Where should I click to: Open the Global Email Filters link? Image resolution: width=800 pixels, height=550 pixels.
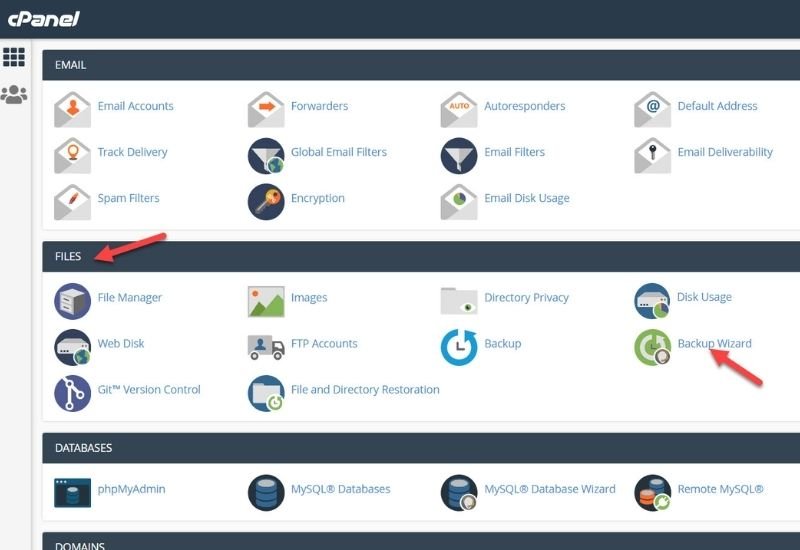coord(339,152)
